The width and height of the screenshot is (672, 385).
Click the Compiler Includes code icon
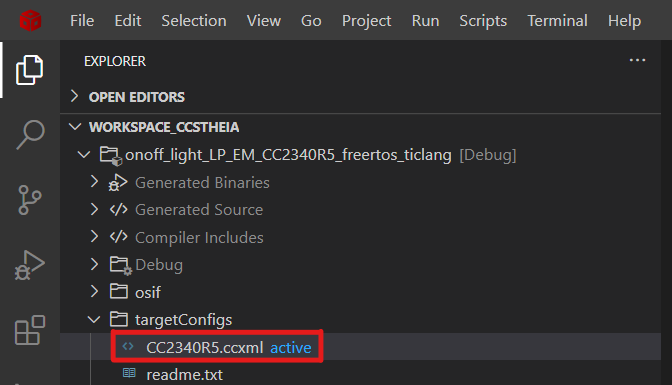[x=119, y=237]
